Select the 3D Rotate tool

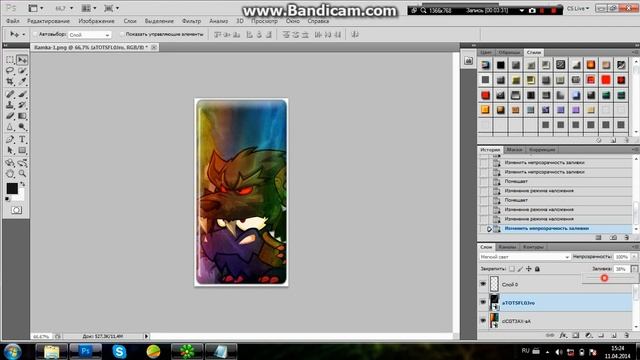click(x=10, y=163)
